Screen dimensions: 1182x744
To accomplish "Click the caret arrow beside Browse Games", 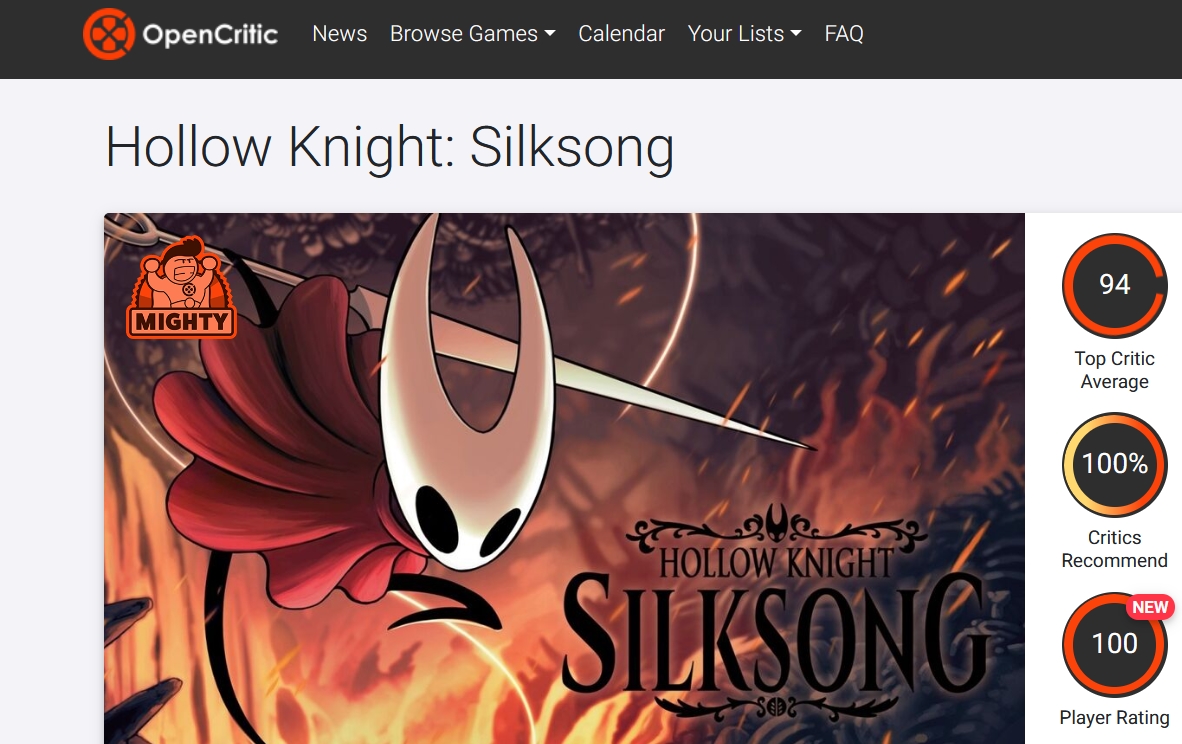I will [x=550, y=34].
